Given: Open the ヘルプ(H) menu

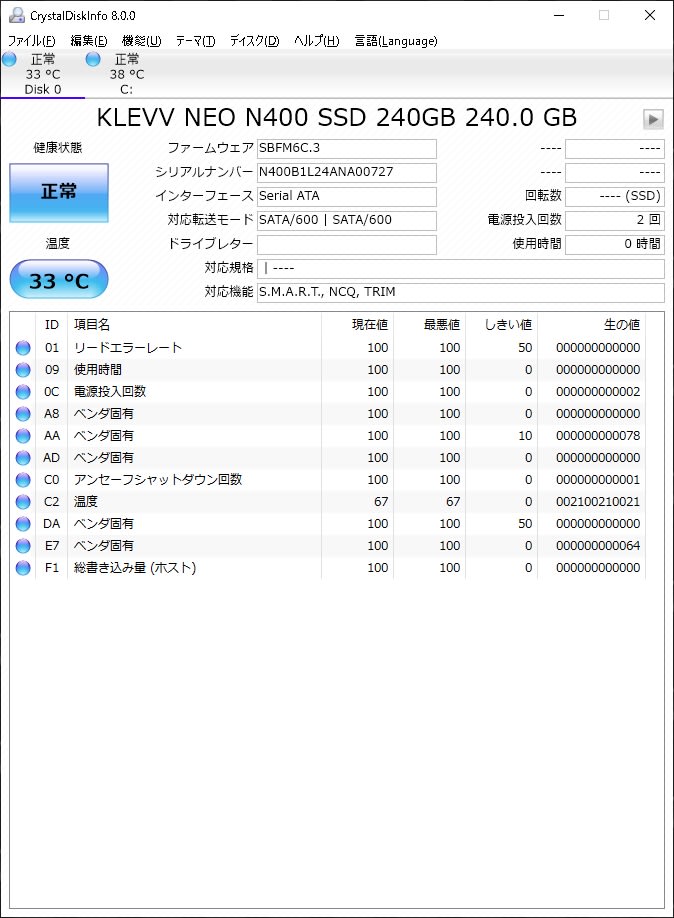Looking at the screenshot, I should tap(317, 40).
